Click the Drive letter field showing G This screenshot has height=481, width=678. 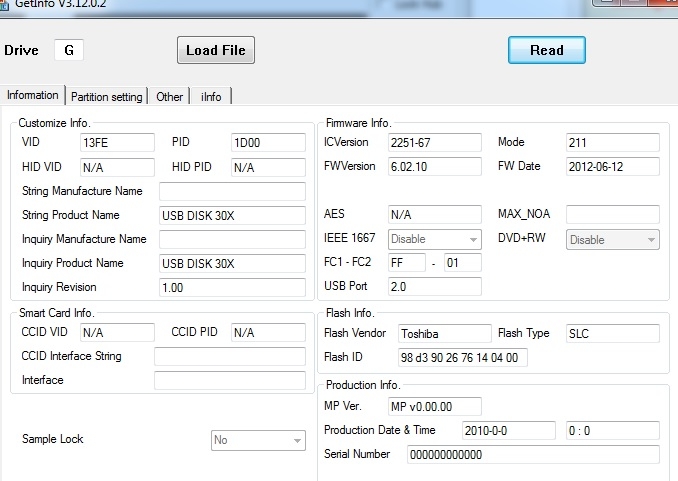[69, 50]
